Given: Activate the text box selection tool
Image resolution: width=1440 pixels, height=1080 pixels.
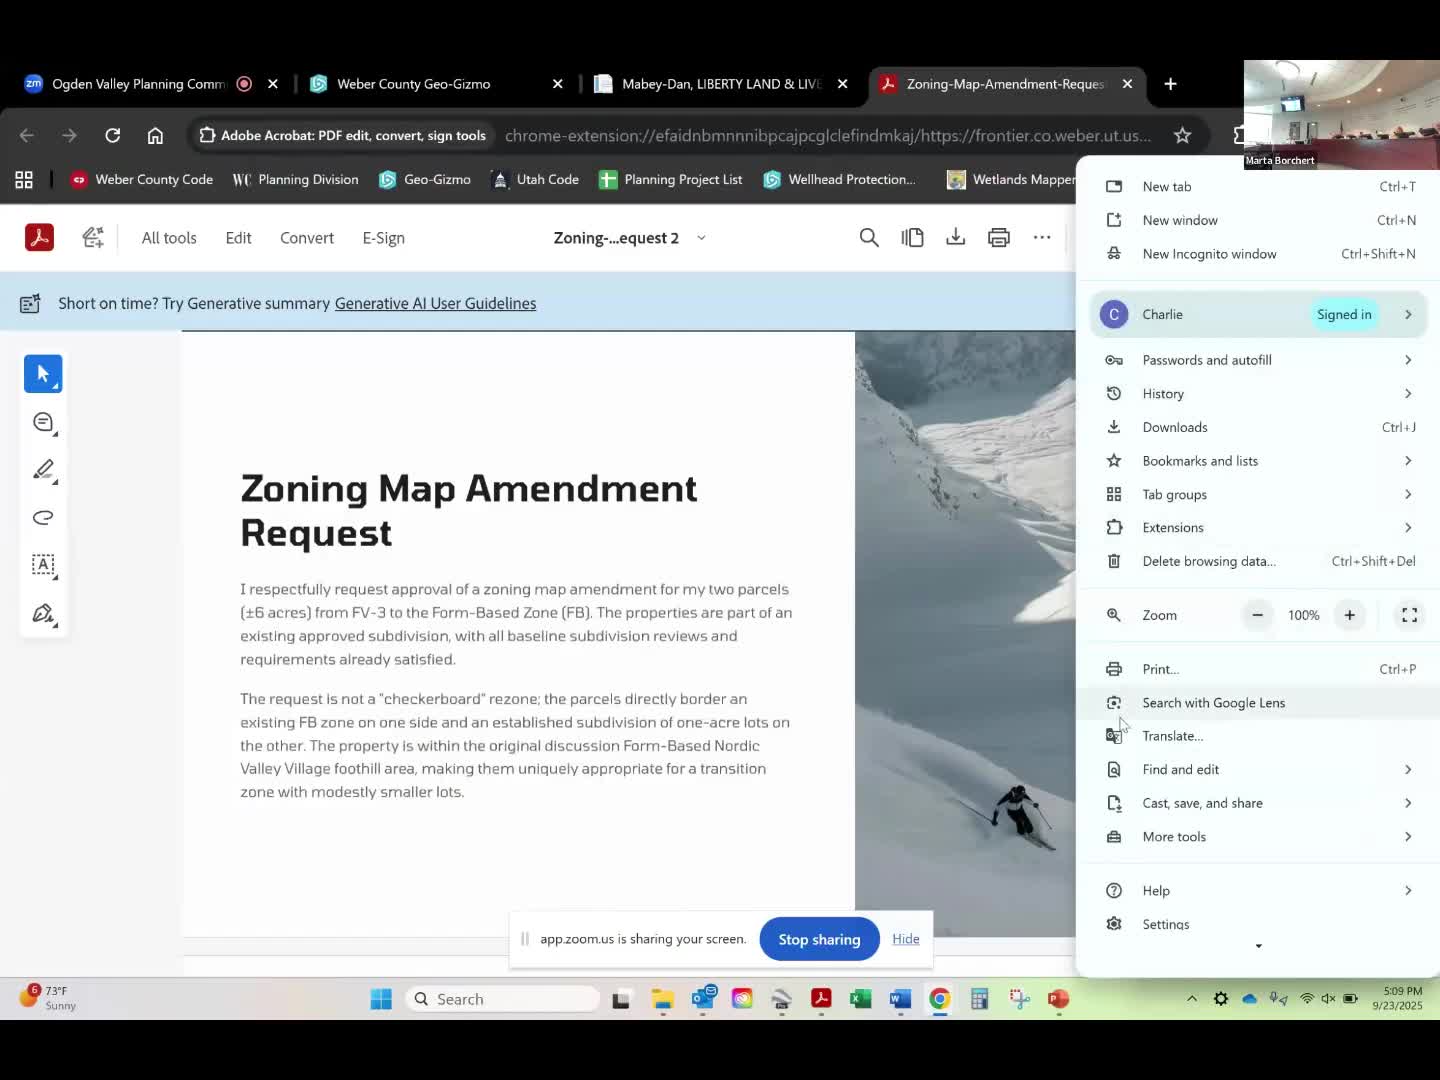Looking at the screenshot, I should coord(43,565).
